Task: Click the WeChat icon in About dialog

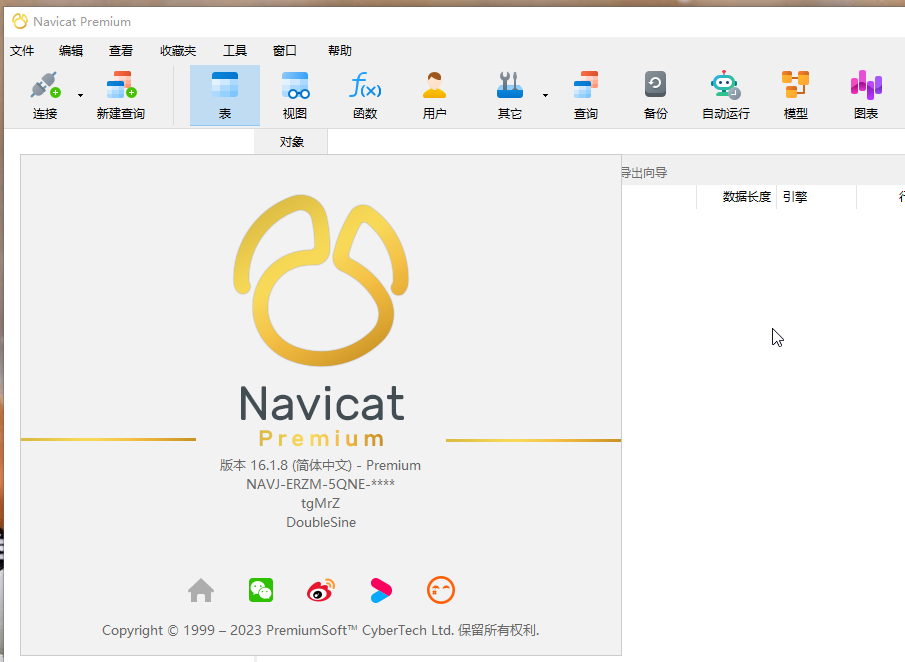Action: [x=261, y=590]
